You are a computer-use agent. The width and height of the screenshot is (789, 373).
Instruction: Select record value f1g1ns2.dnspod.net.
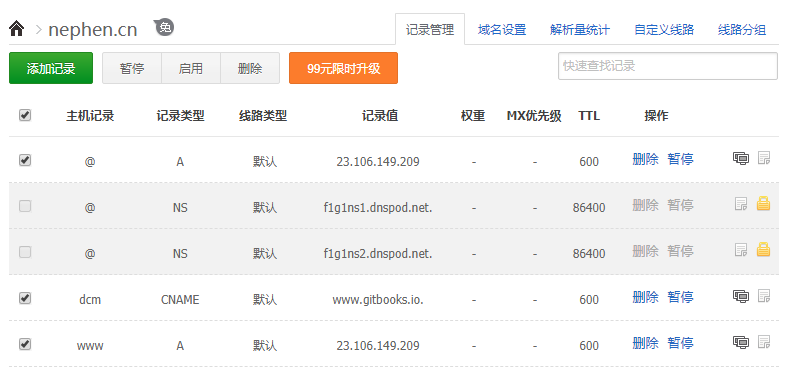coord(378,253)
